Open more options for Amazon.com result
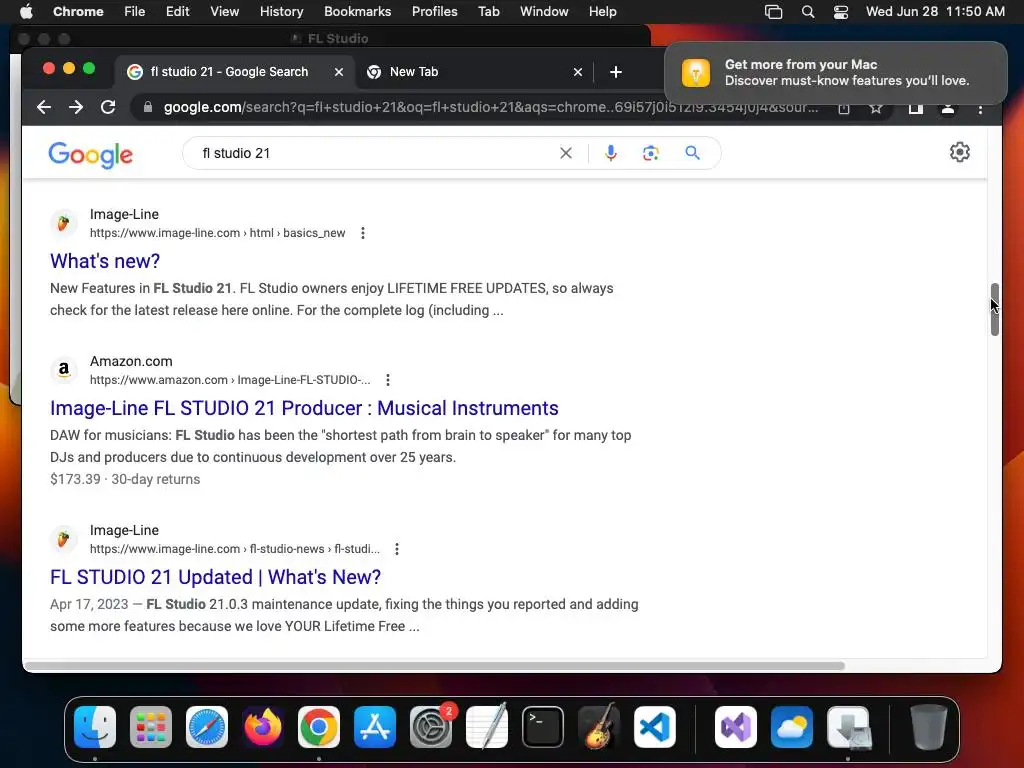 (388, 380)
